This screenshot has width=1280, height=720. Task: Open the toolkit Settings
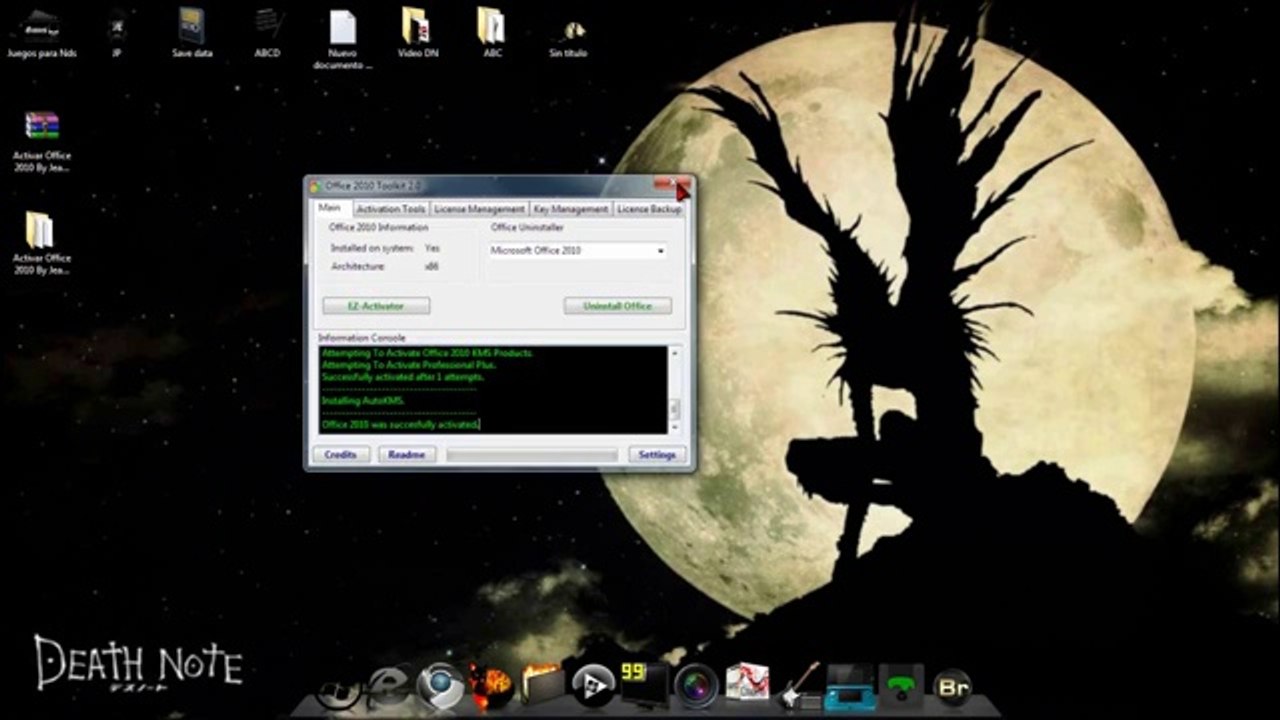click(x=657, y=455)
